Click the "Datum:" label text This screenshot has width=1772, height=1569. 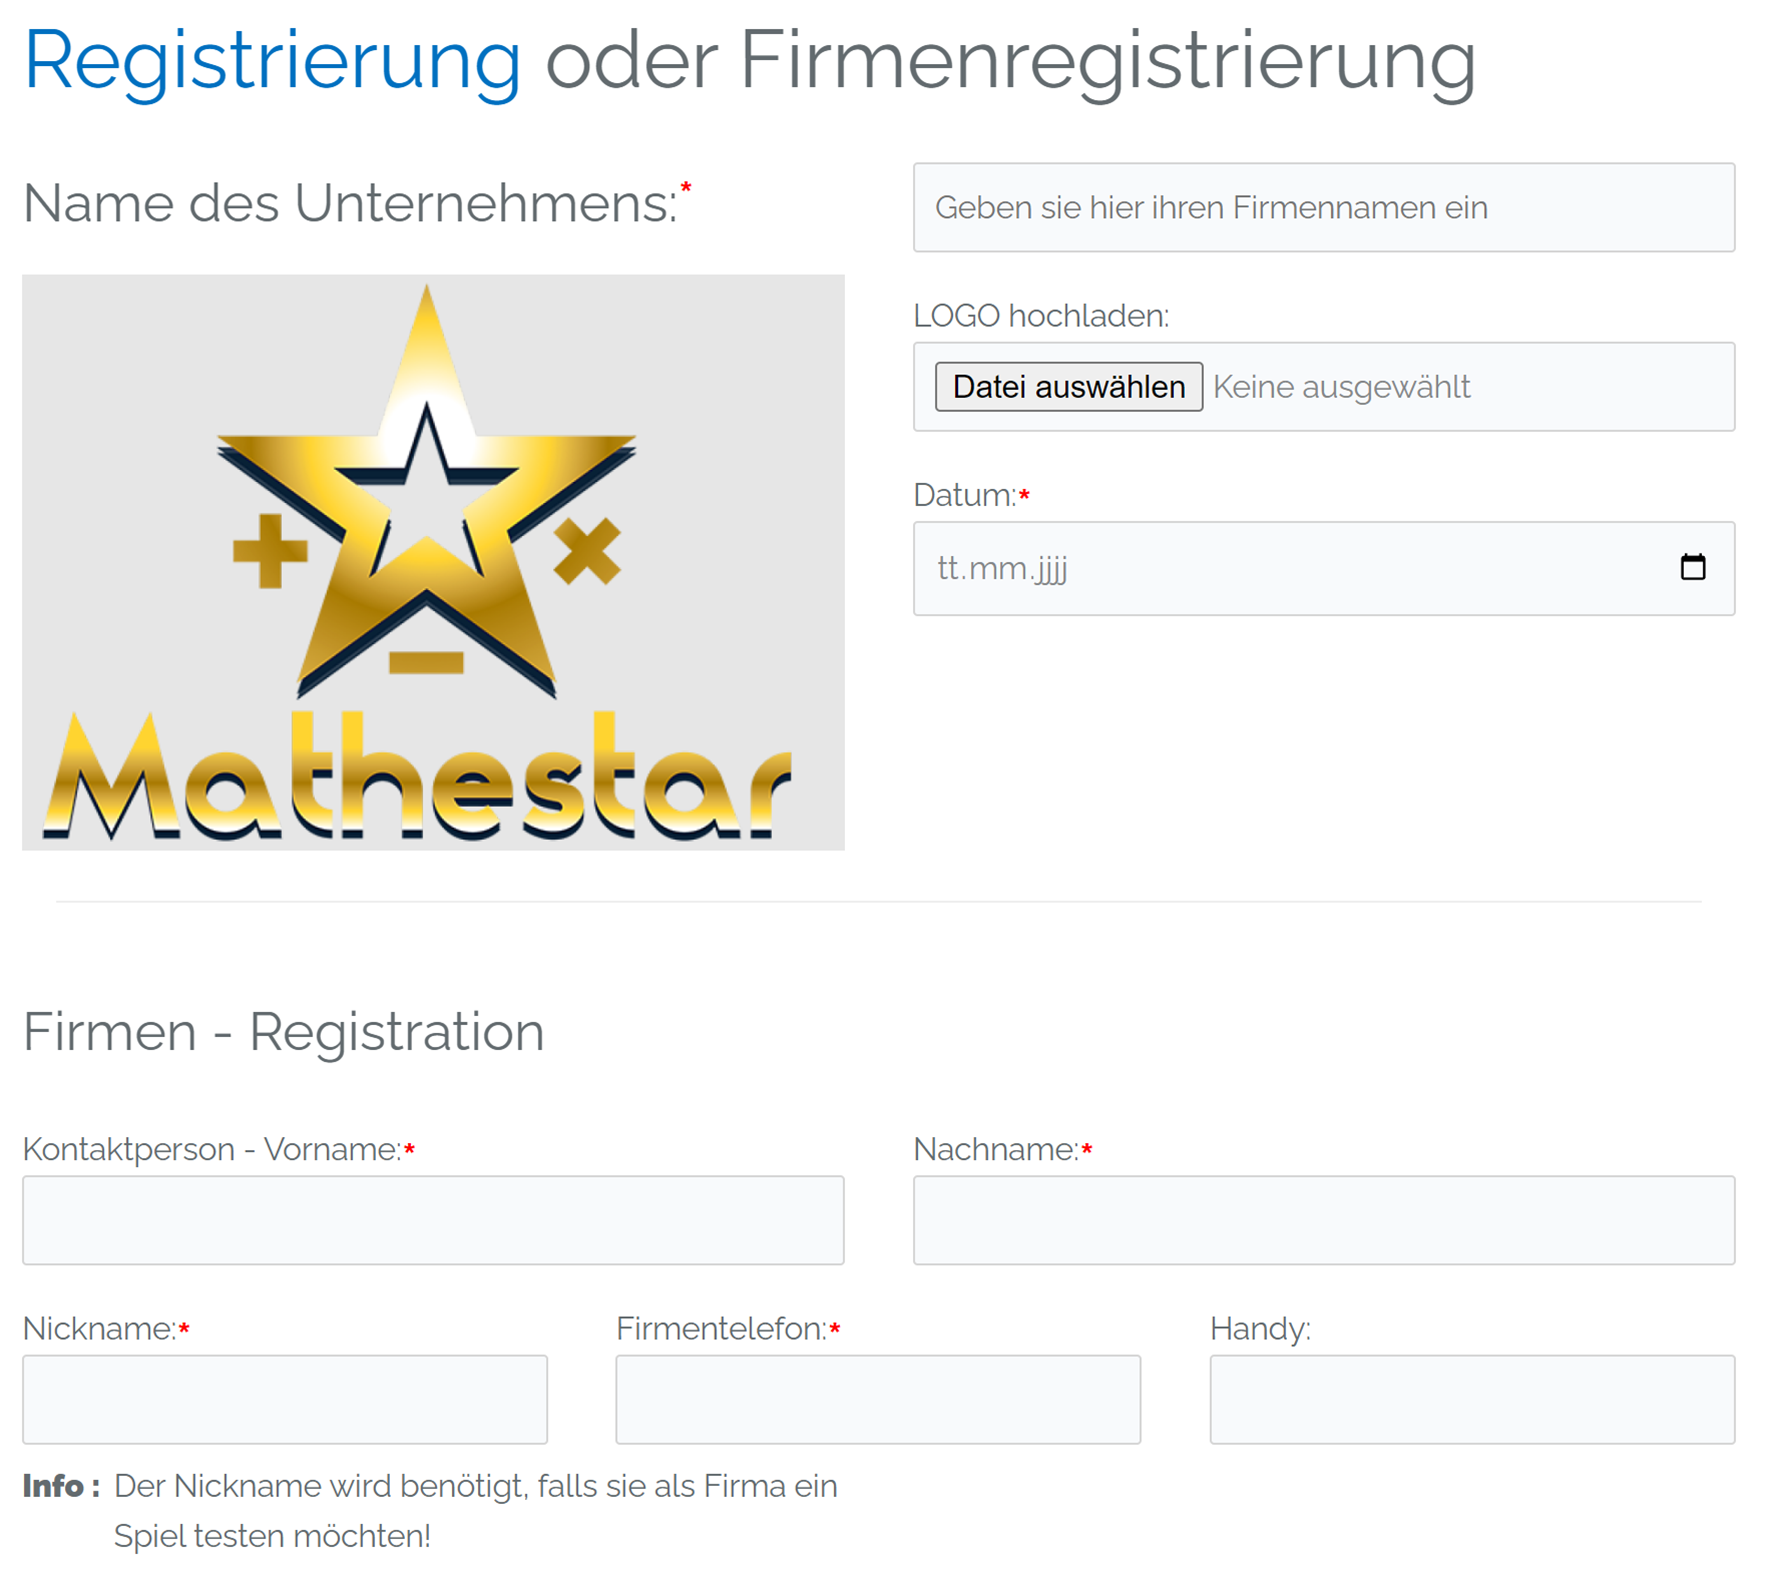coord(964,495)
